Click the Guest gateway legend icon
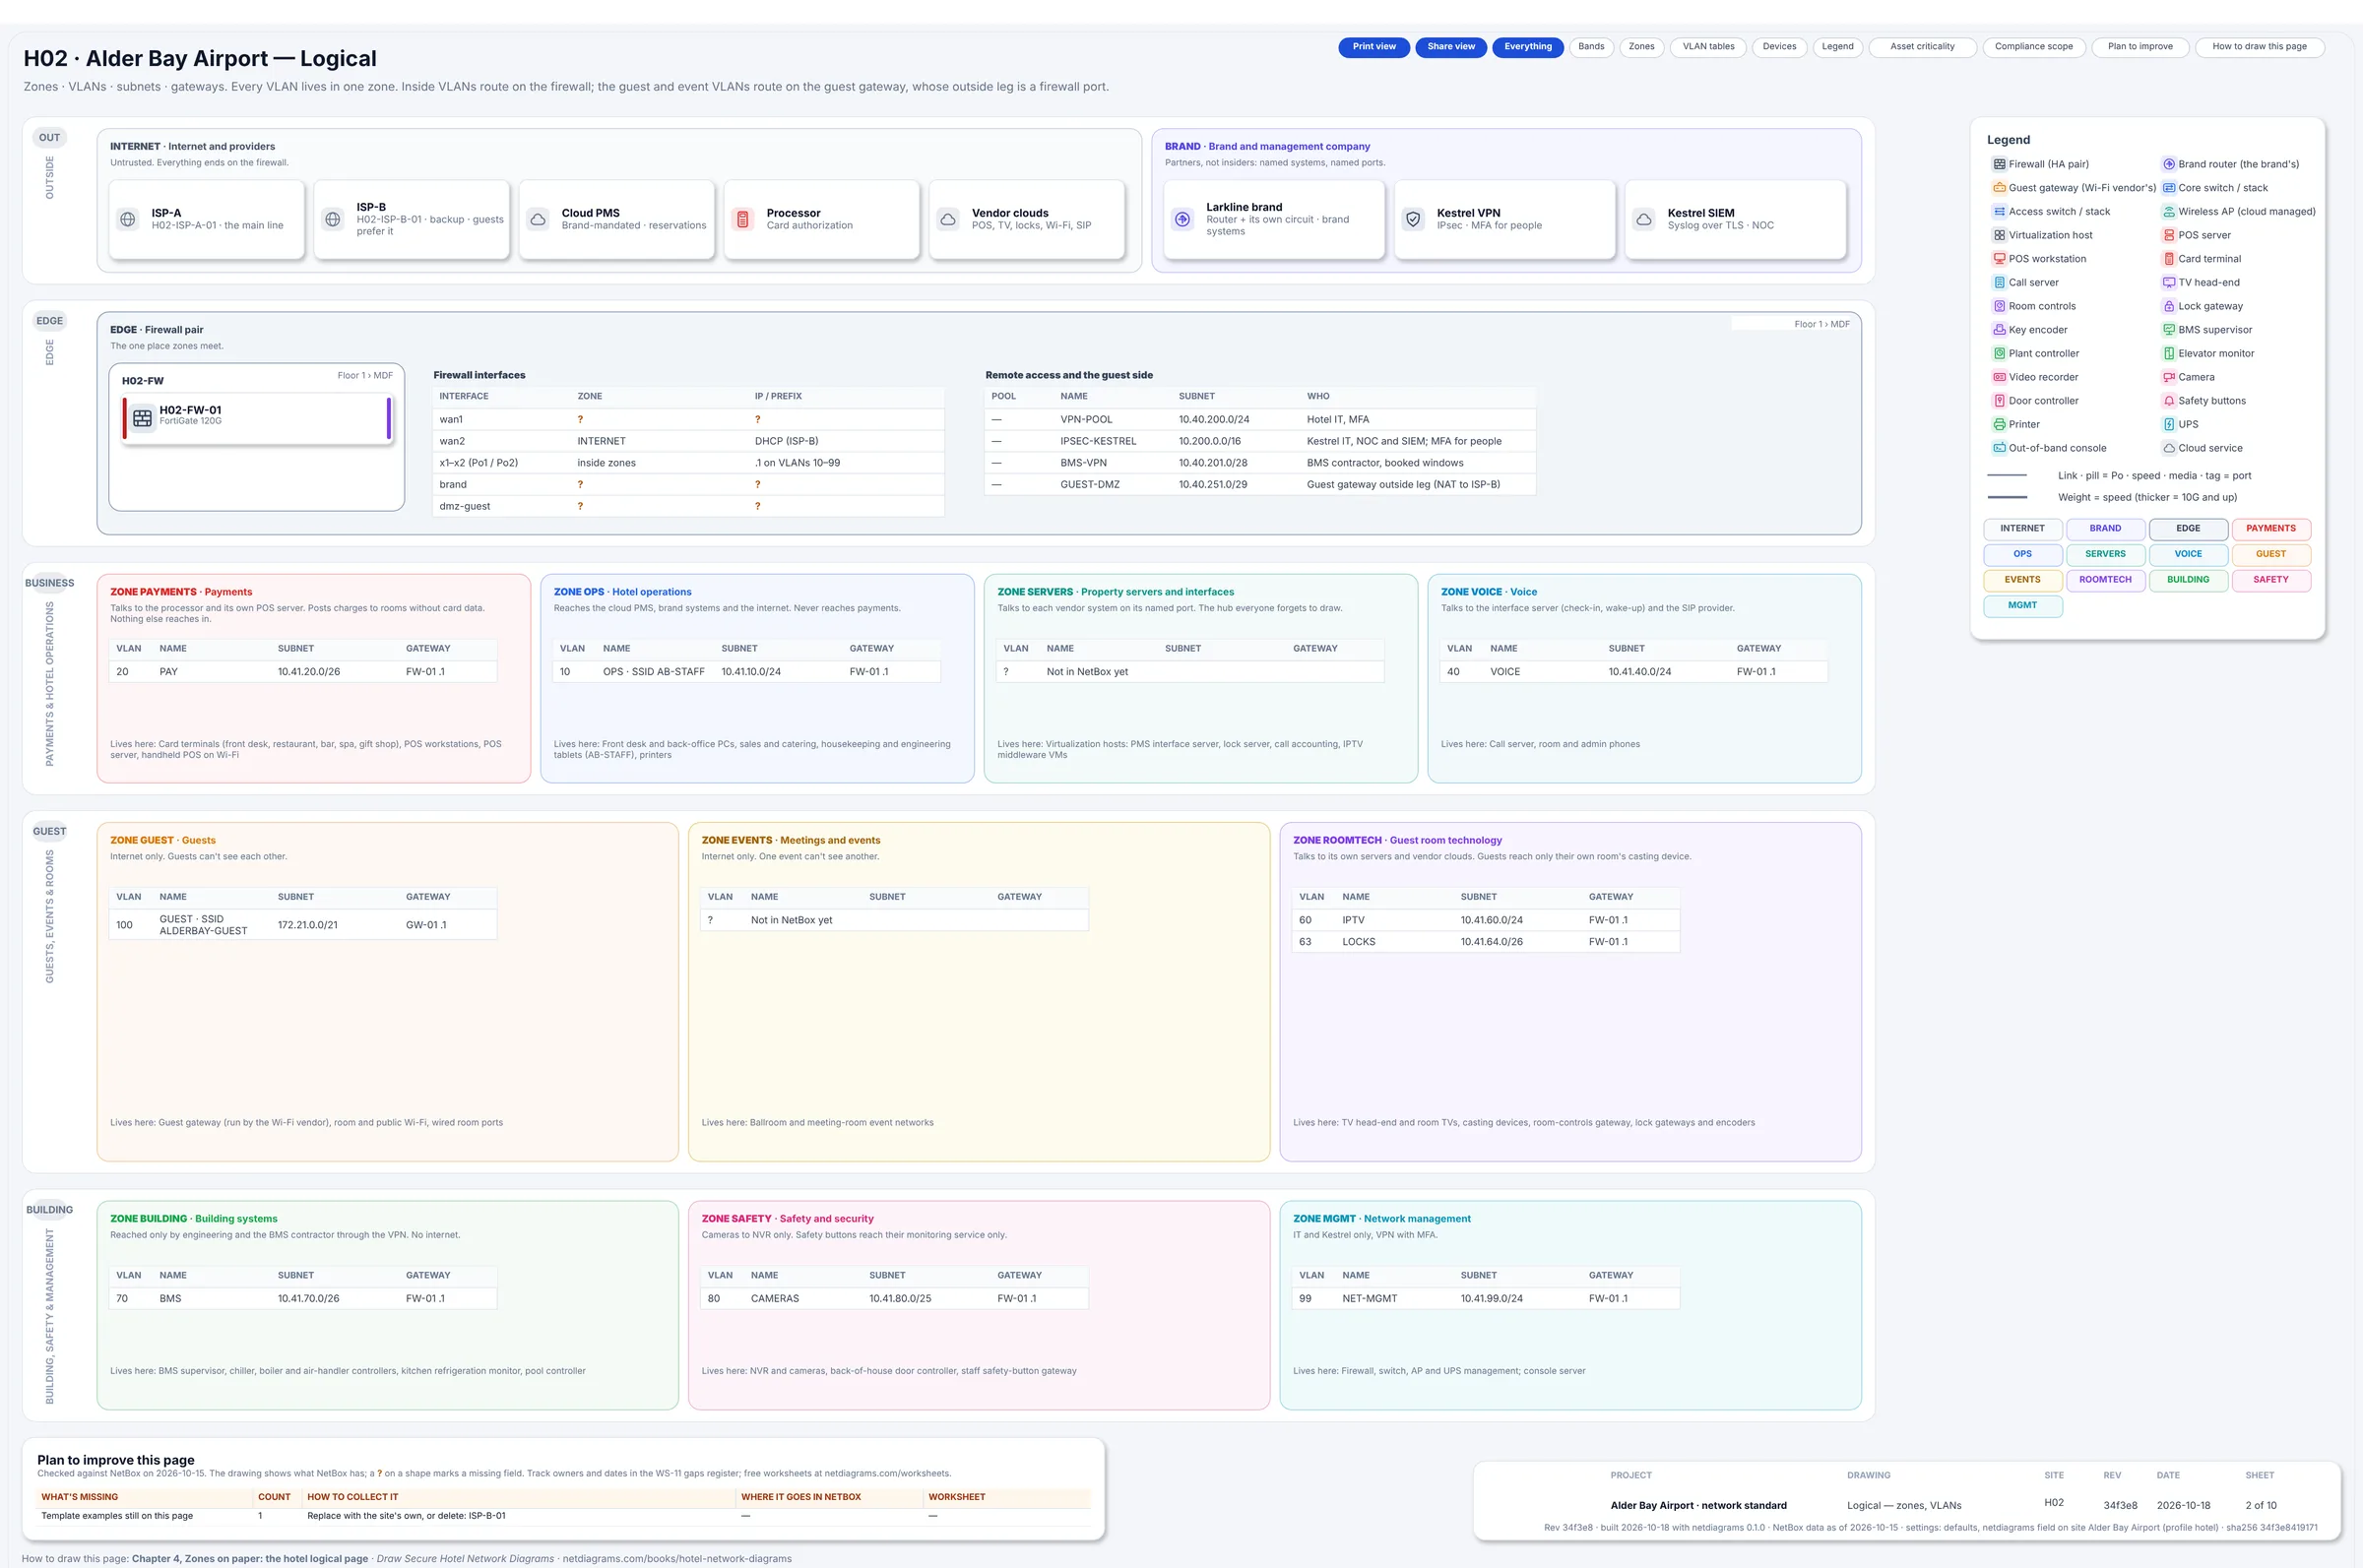This screenshot has height=1568, width=2363. click(x=1999, y=188)
